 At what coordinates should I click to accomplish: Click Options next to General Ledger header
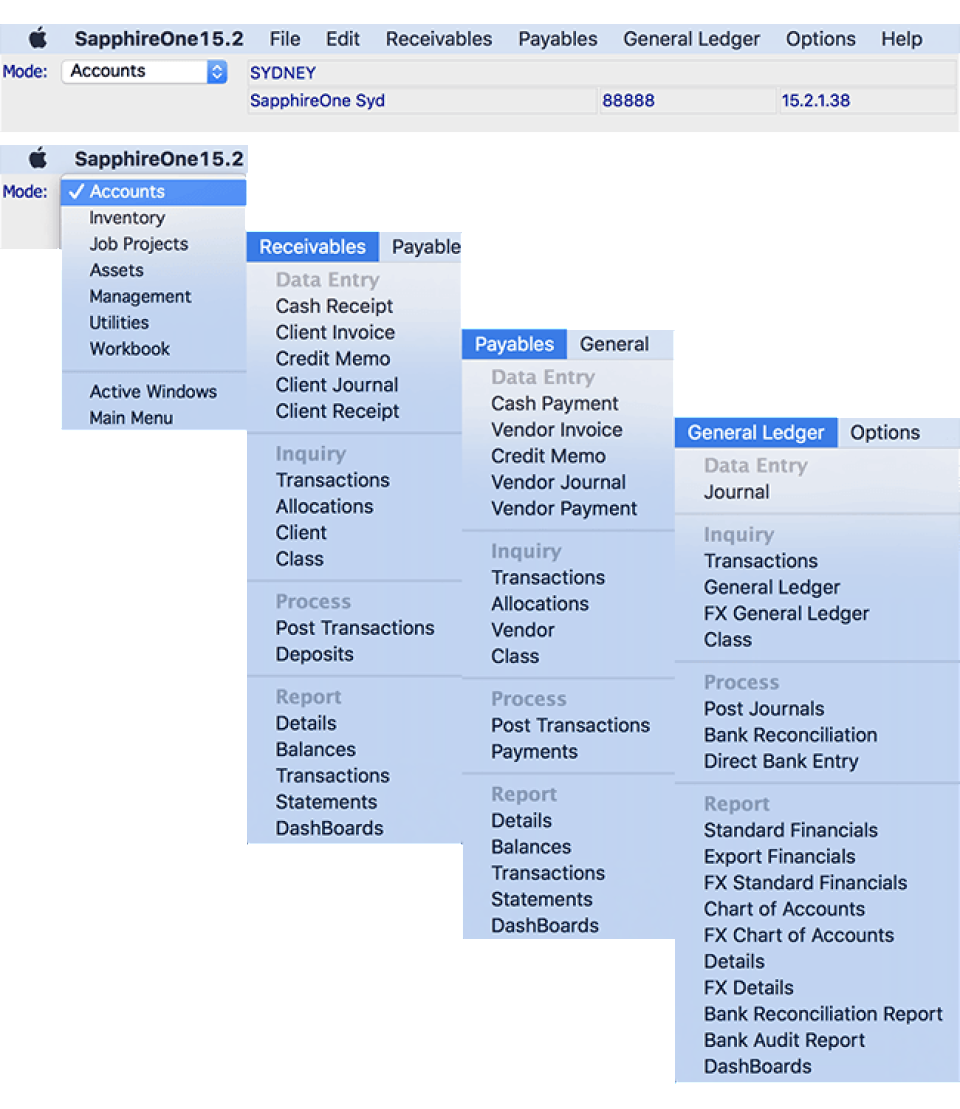click(885, 433)
